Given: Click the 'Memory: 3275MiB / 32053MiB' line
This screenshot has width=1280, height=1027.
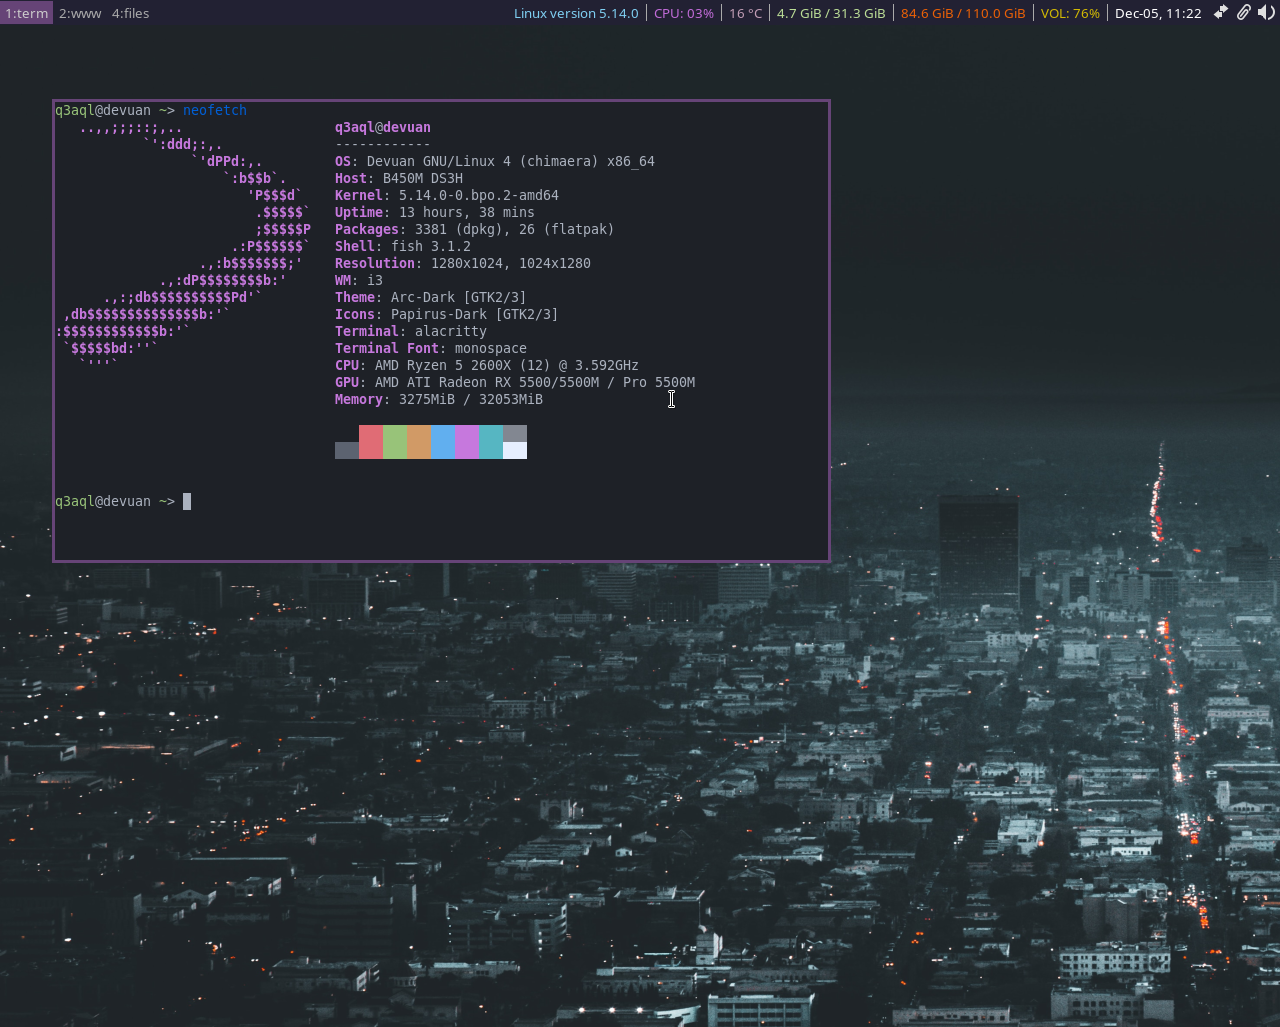Looking at the screenshot, I should coord(439,399).
